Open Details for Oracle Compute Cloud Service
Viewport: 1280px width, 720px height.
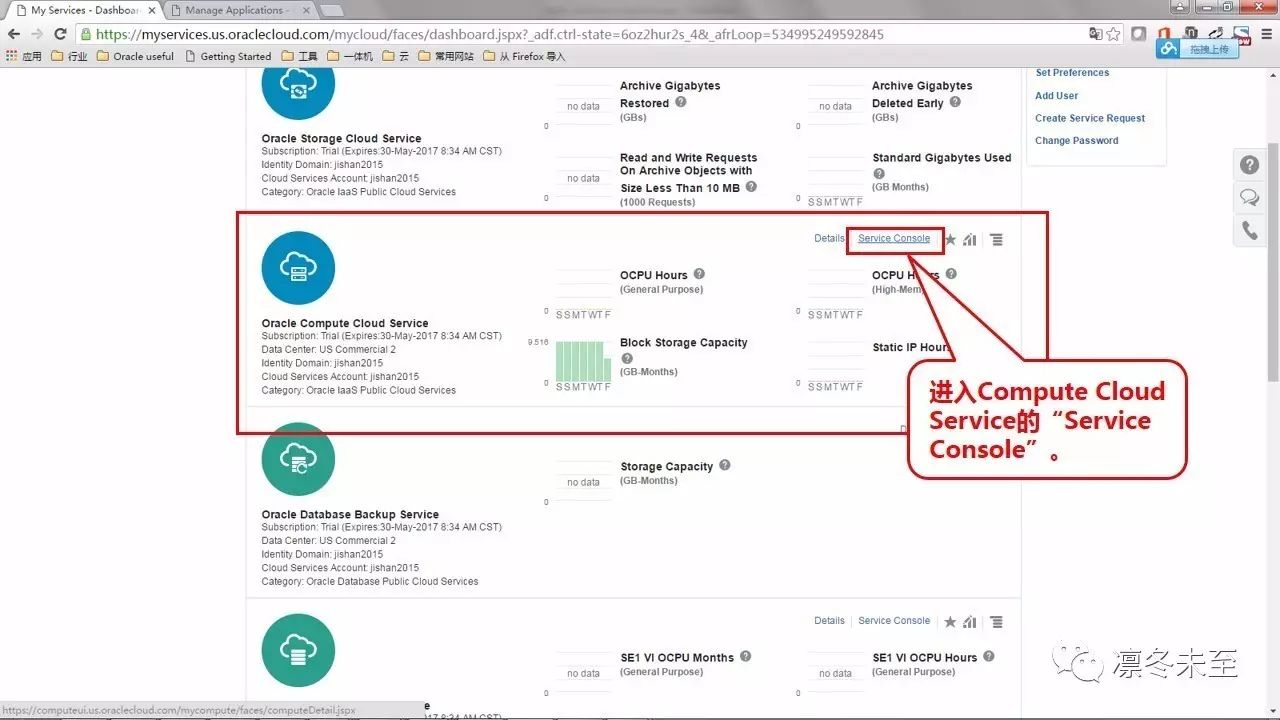tap(829, 239)
